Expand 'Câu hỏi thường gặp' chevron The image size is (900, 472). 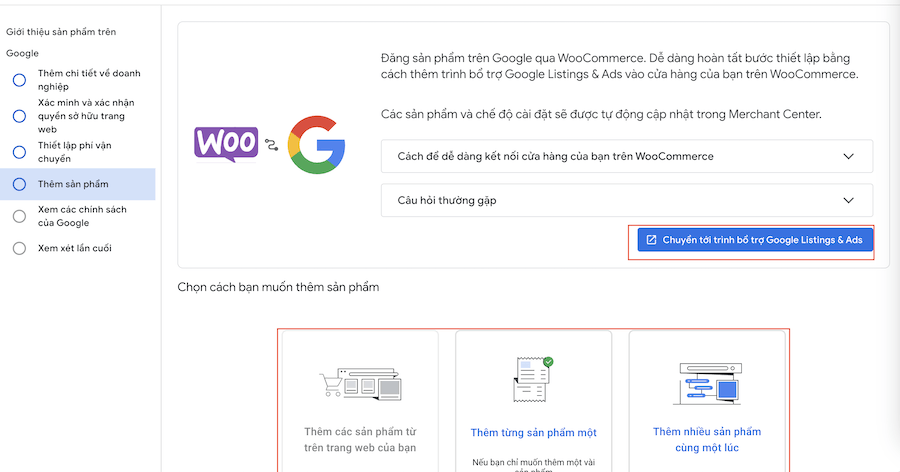848,200
